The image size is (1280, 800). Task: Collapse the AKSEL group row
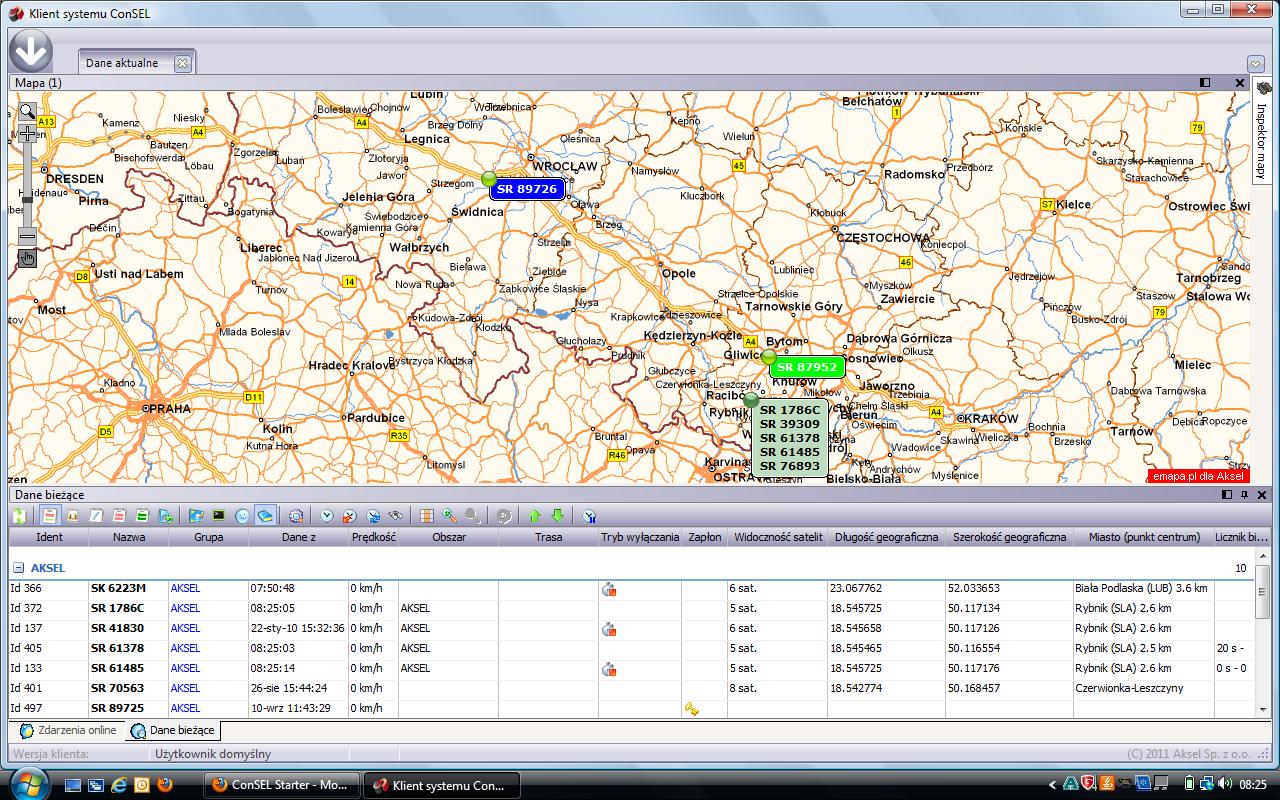(x=18, y=568)
